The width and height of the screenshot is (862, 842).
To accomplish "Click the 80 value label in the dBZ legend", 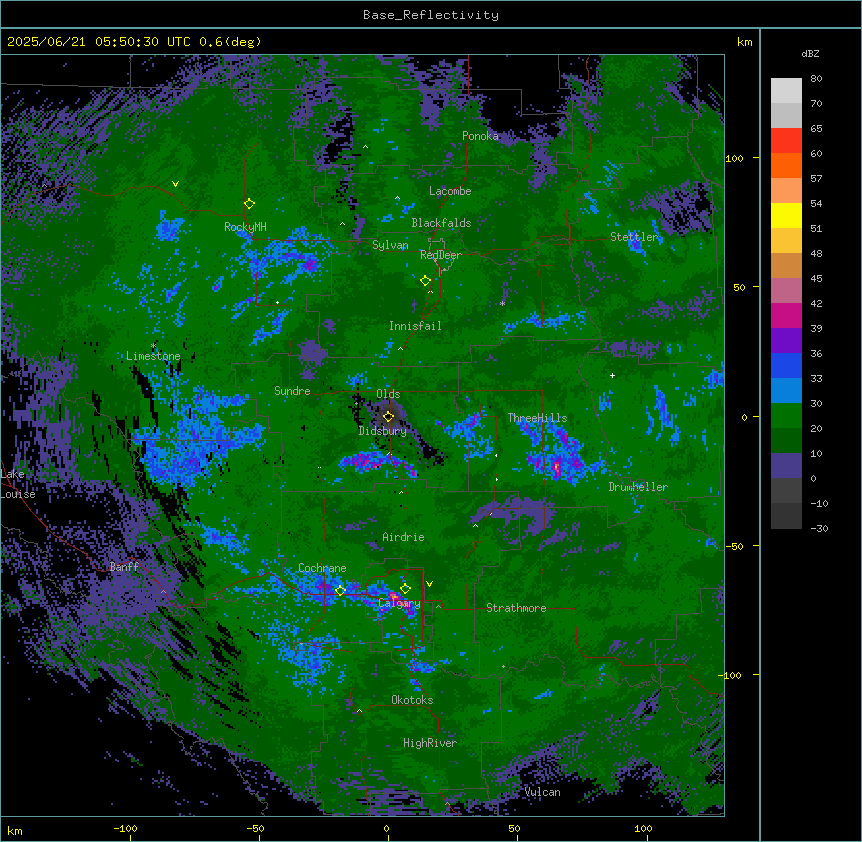I will (816, 79).
